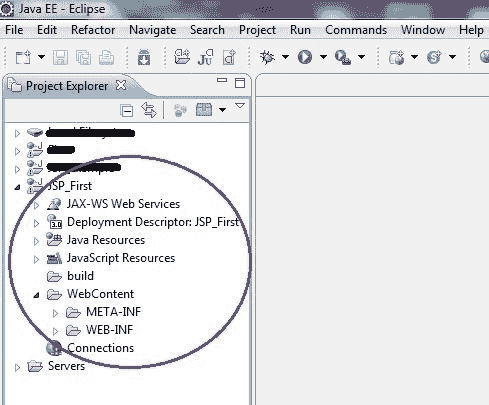Click the Android-style robot toolbar icon

tap(144, 57)
